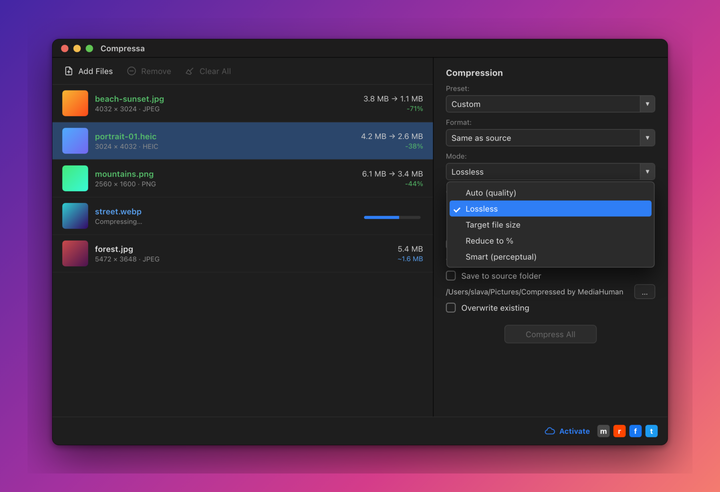The height and width of the screenshot is (492, 720).
Task: Open the light-blue 't' Twitter icon
Action: 652,431
